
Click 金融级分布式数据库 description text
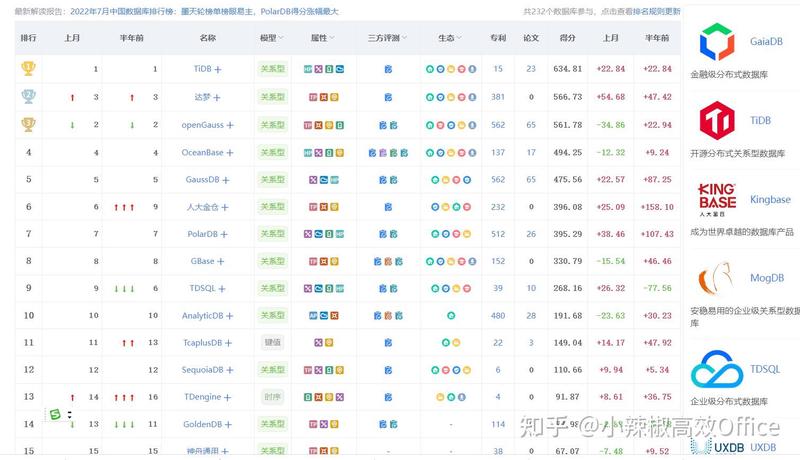click(x=729, y=75)
